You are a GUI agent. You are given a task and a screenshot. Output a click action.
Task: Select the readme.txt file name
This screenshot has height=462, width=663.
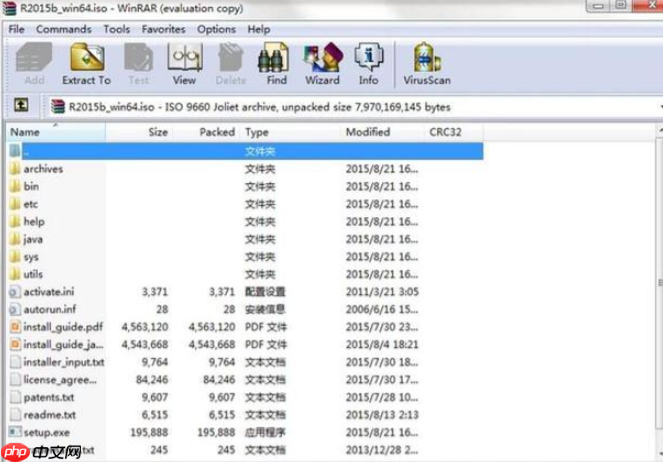pos(50,415)
